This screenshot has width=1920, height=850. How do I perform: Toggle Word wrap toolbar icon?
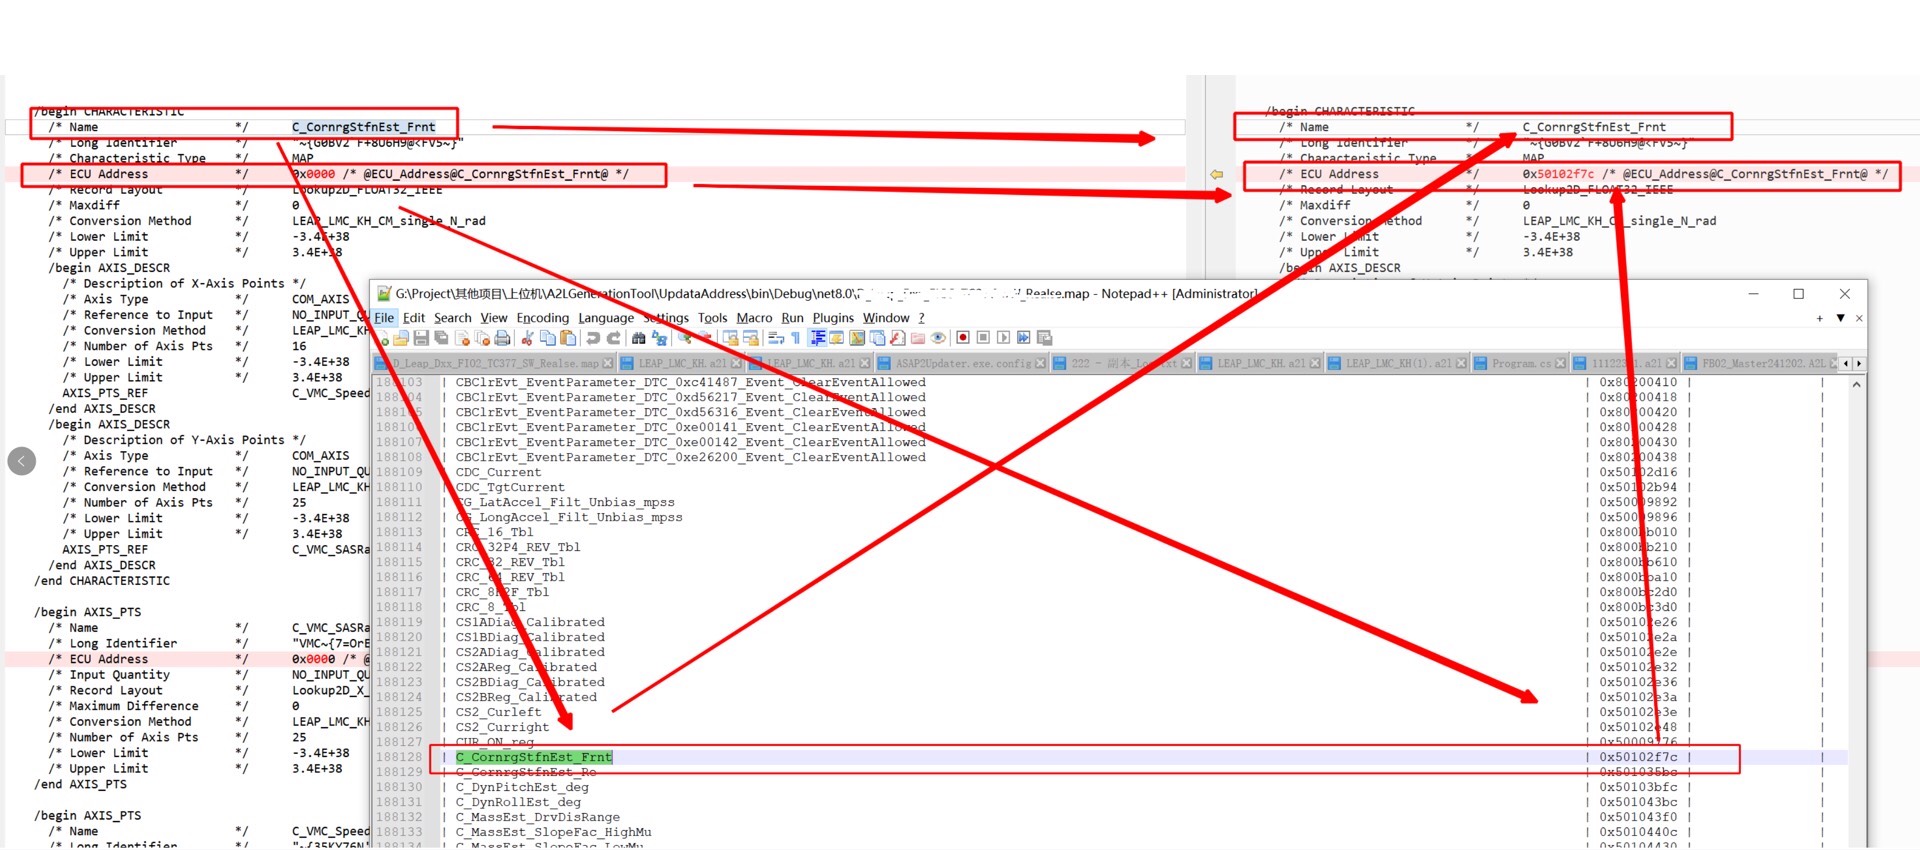[775, 338]
